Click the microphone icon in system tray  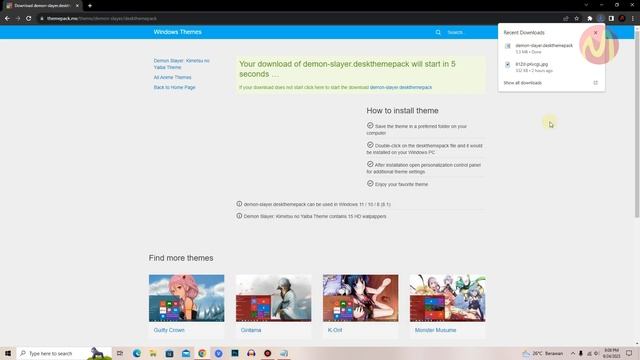[x=581, y=353]
